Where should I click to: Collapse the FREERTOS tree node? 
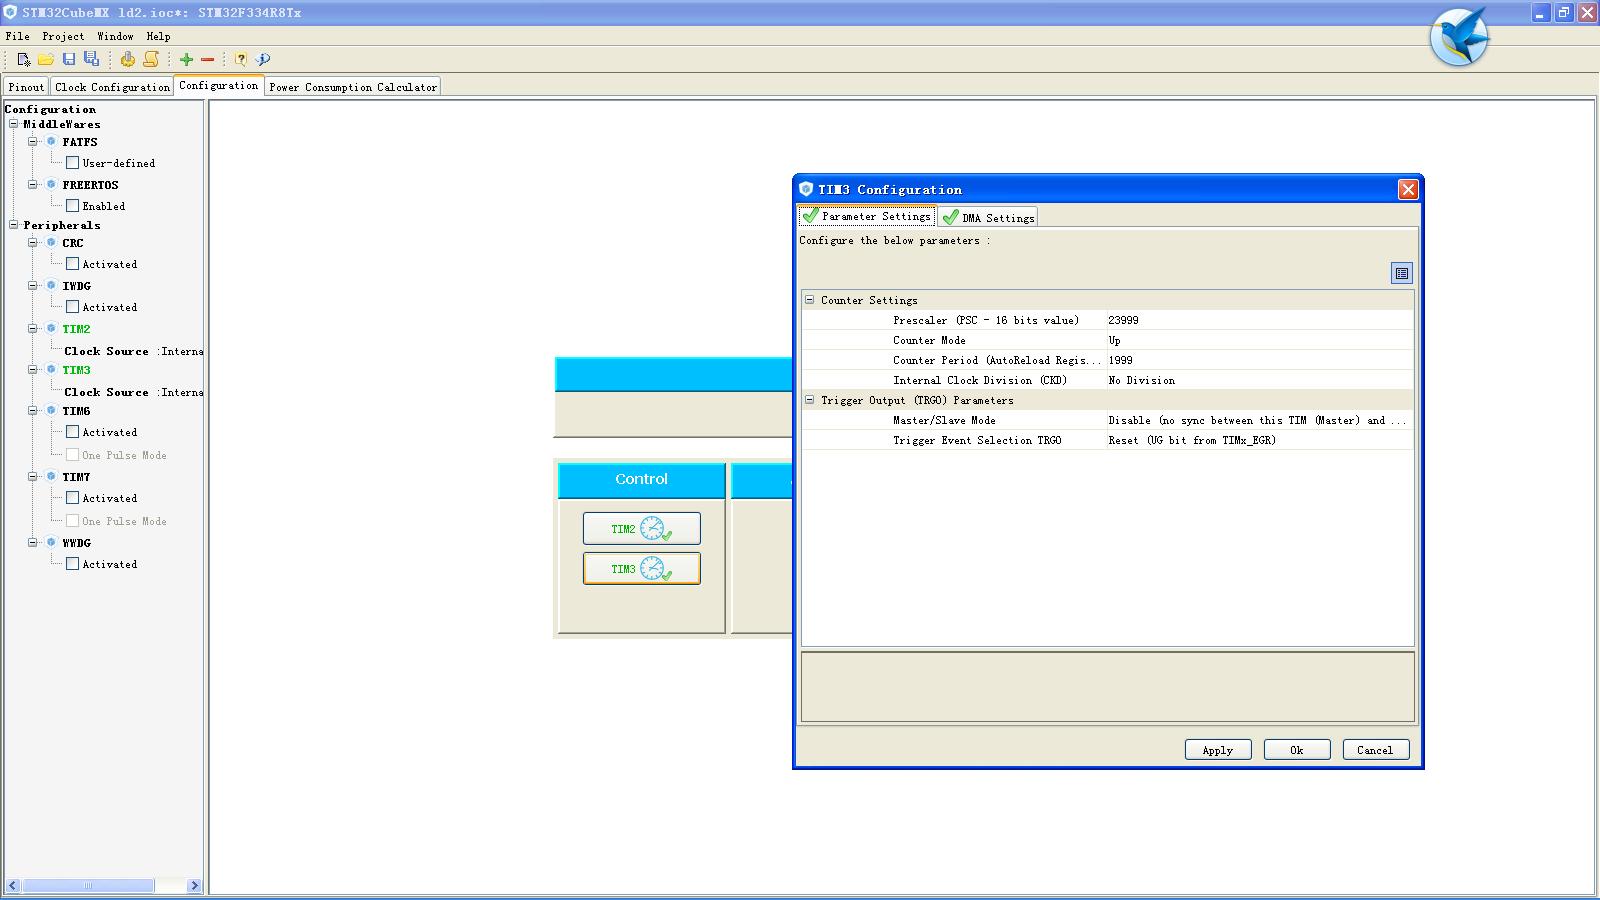tap(33, 185)
